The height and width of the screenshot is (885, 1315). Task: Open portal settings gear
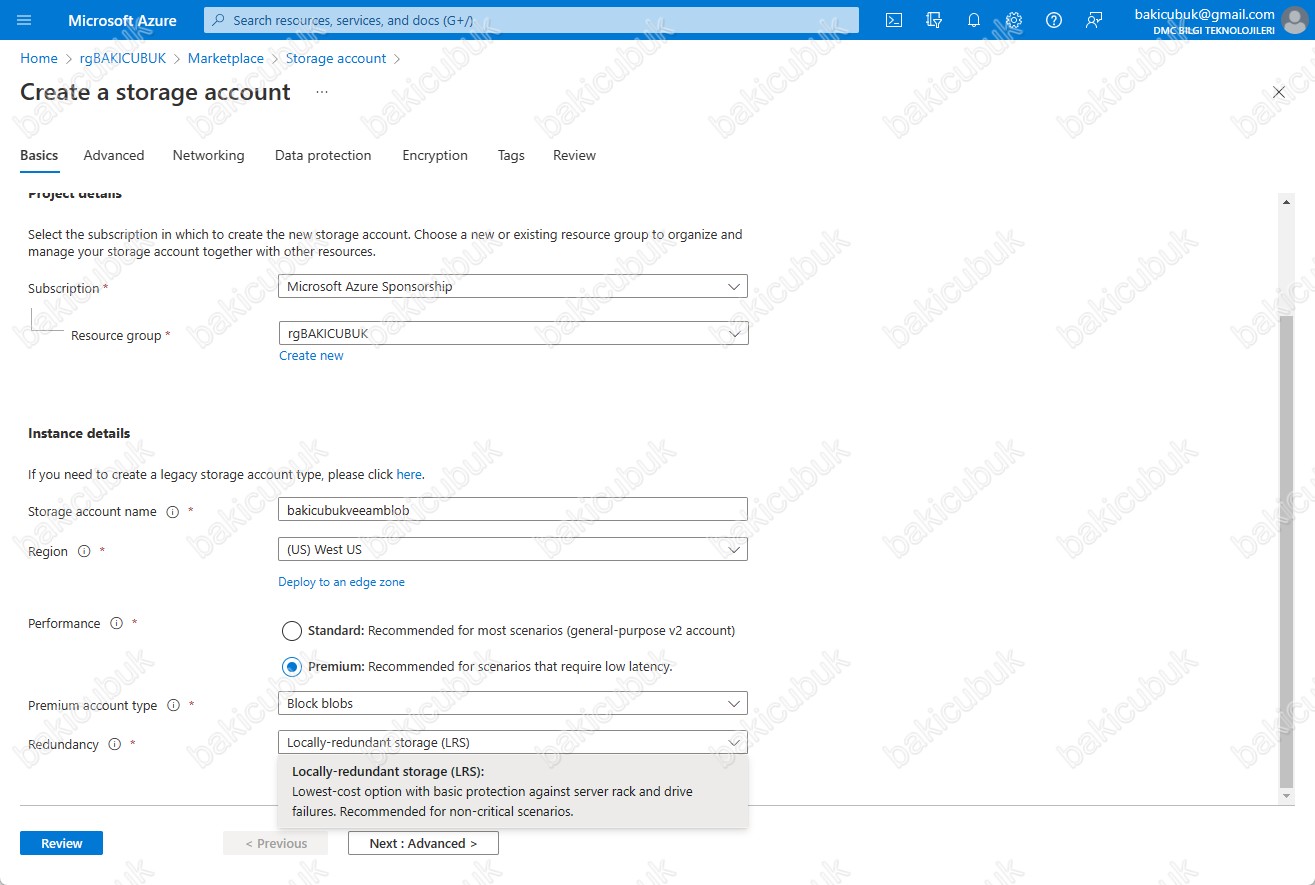point(1014,20)
